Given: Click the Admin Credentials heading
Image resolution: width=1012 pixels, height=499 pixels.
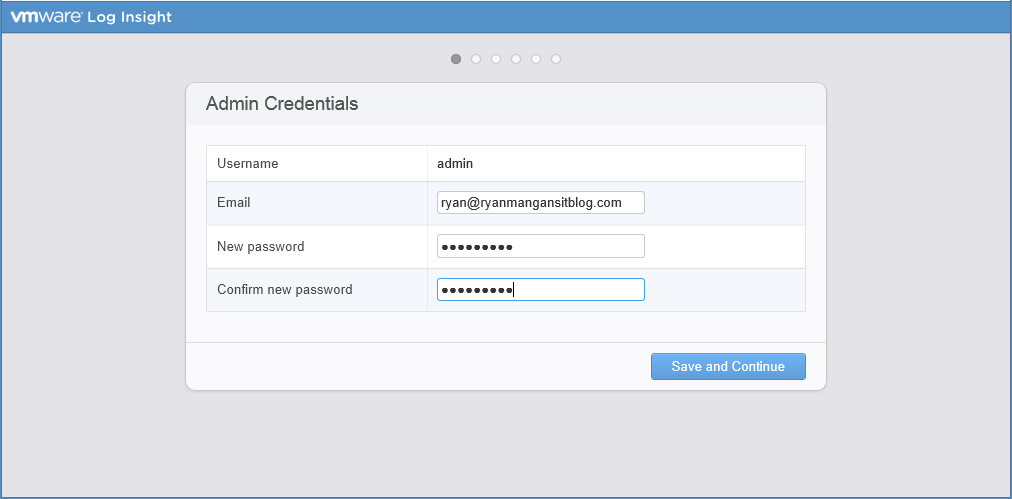Looking at the screenshot, I should (x=282, y=104).
